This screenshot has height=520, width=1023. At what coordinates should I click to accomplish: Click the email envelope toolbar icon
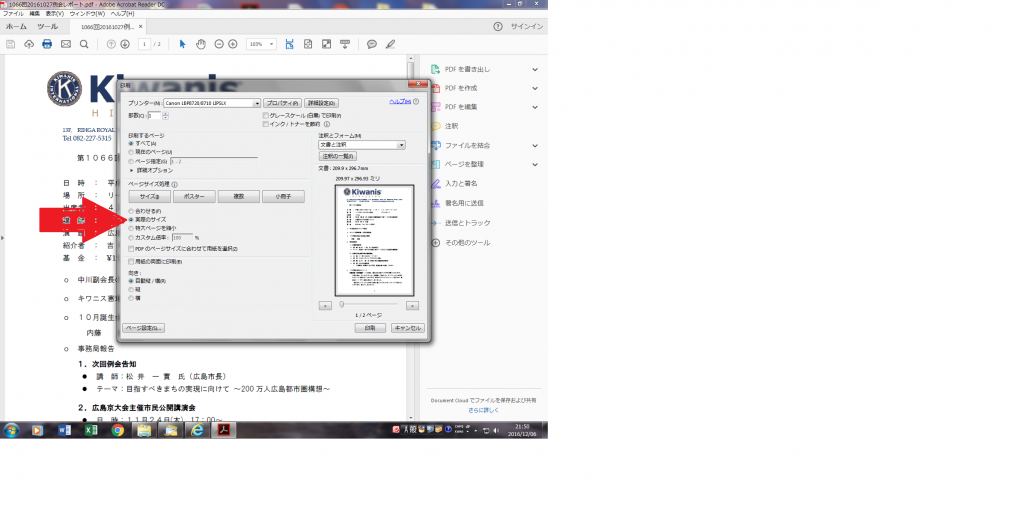tap(66, 44)
